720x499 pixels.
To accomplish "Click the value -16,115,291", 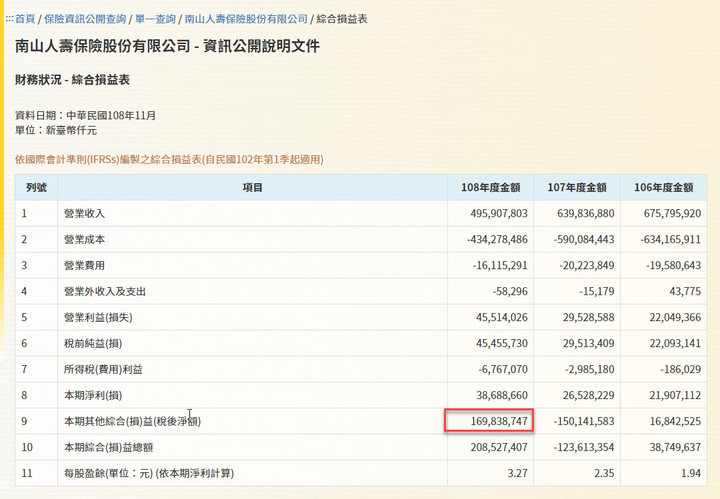I will tap(500, 265).
